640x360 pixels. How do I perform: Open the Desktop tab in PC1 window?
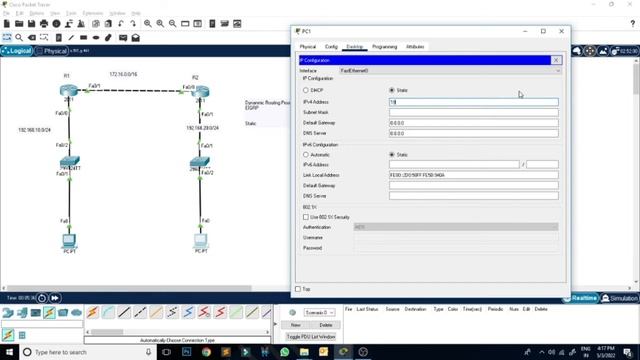tap(354, 47)
